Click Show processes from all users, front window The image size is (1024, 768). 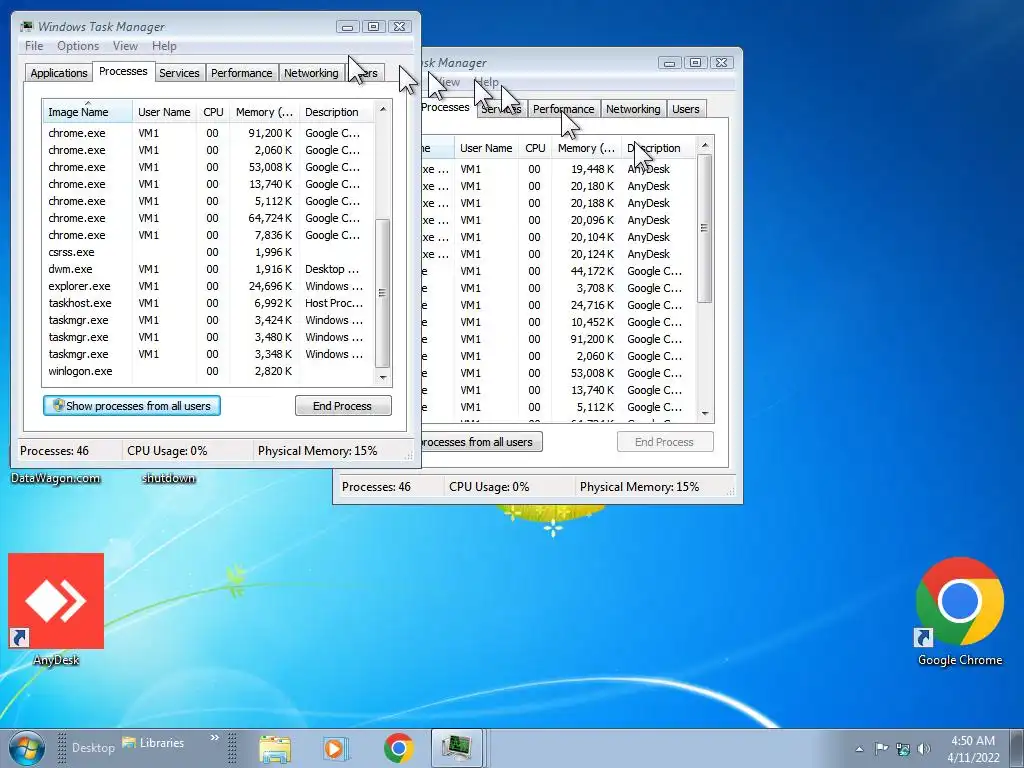click(132, 406)
